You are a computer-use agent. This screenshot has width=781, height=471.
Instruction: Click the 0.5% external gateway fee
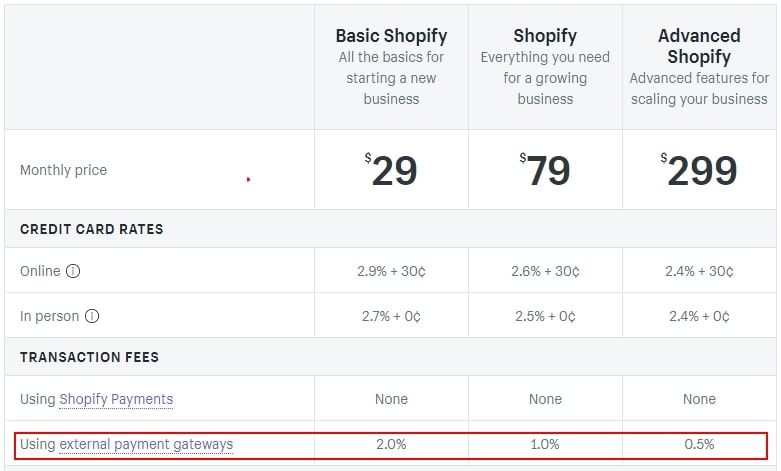tap(699, 444)
